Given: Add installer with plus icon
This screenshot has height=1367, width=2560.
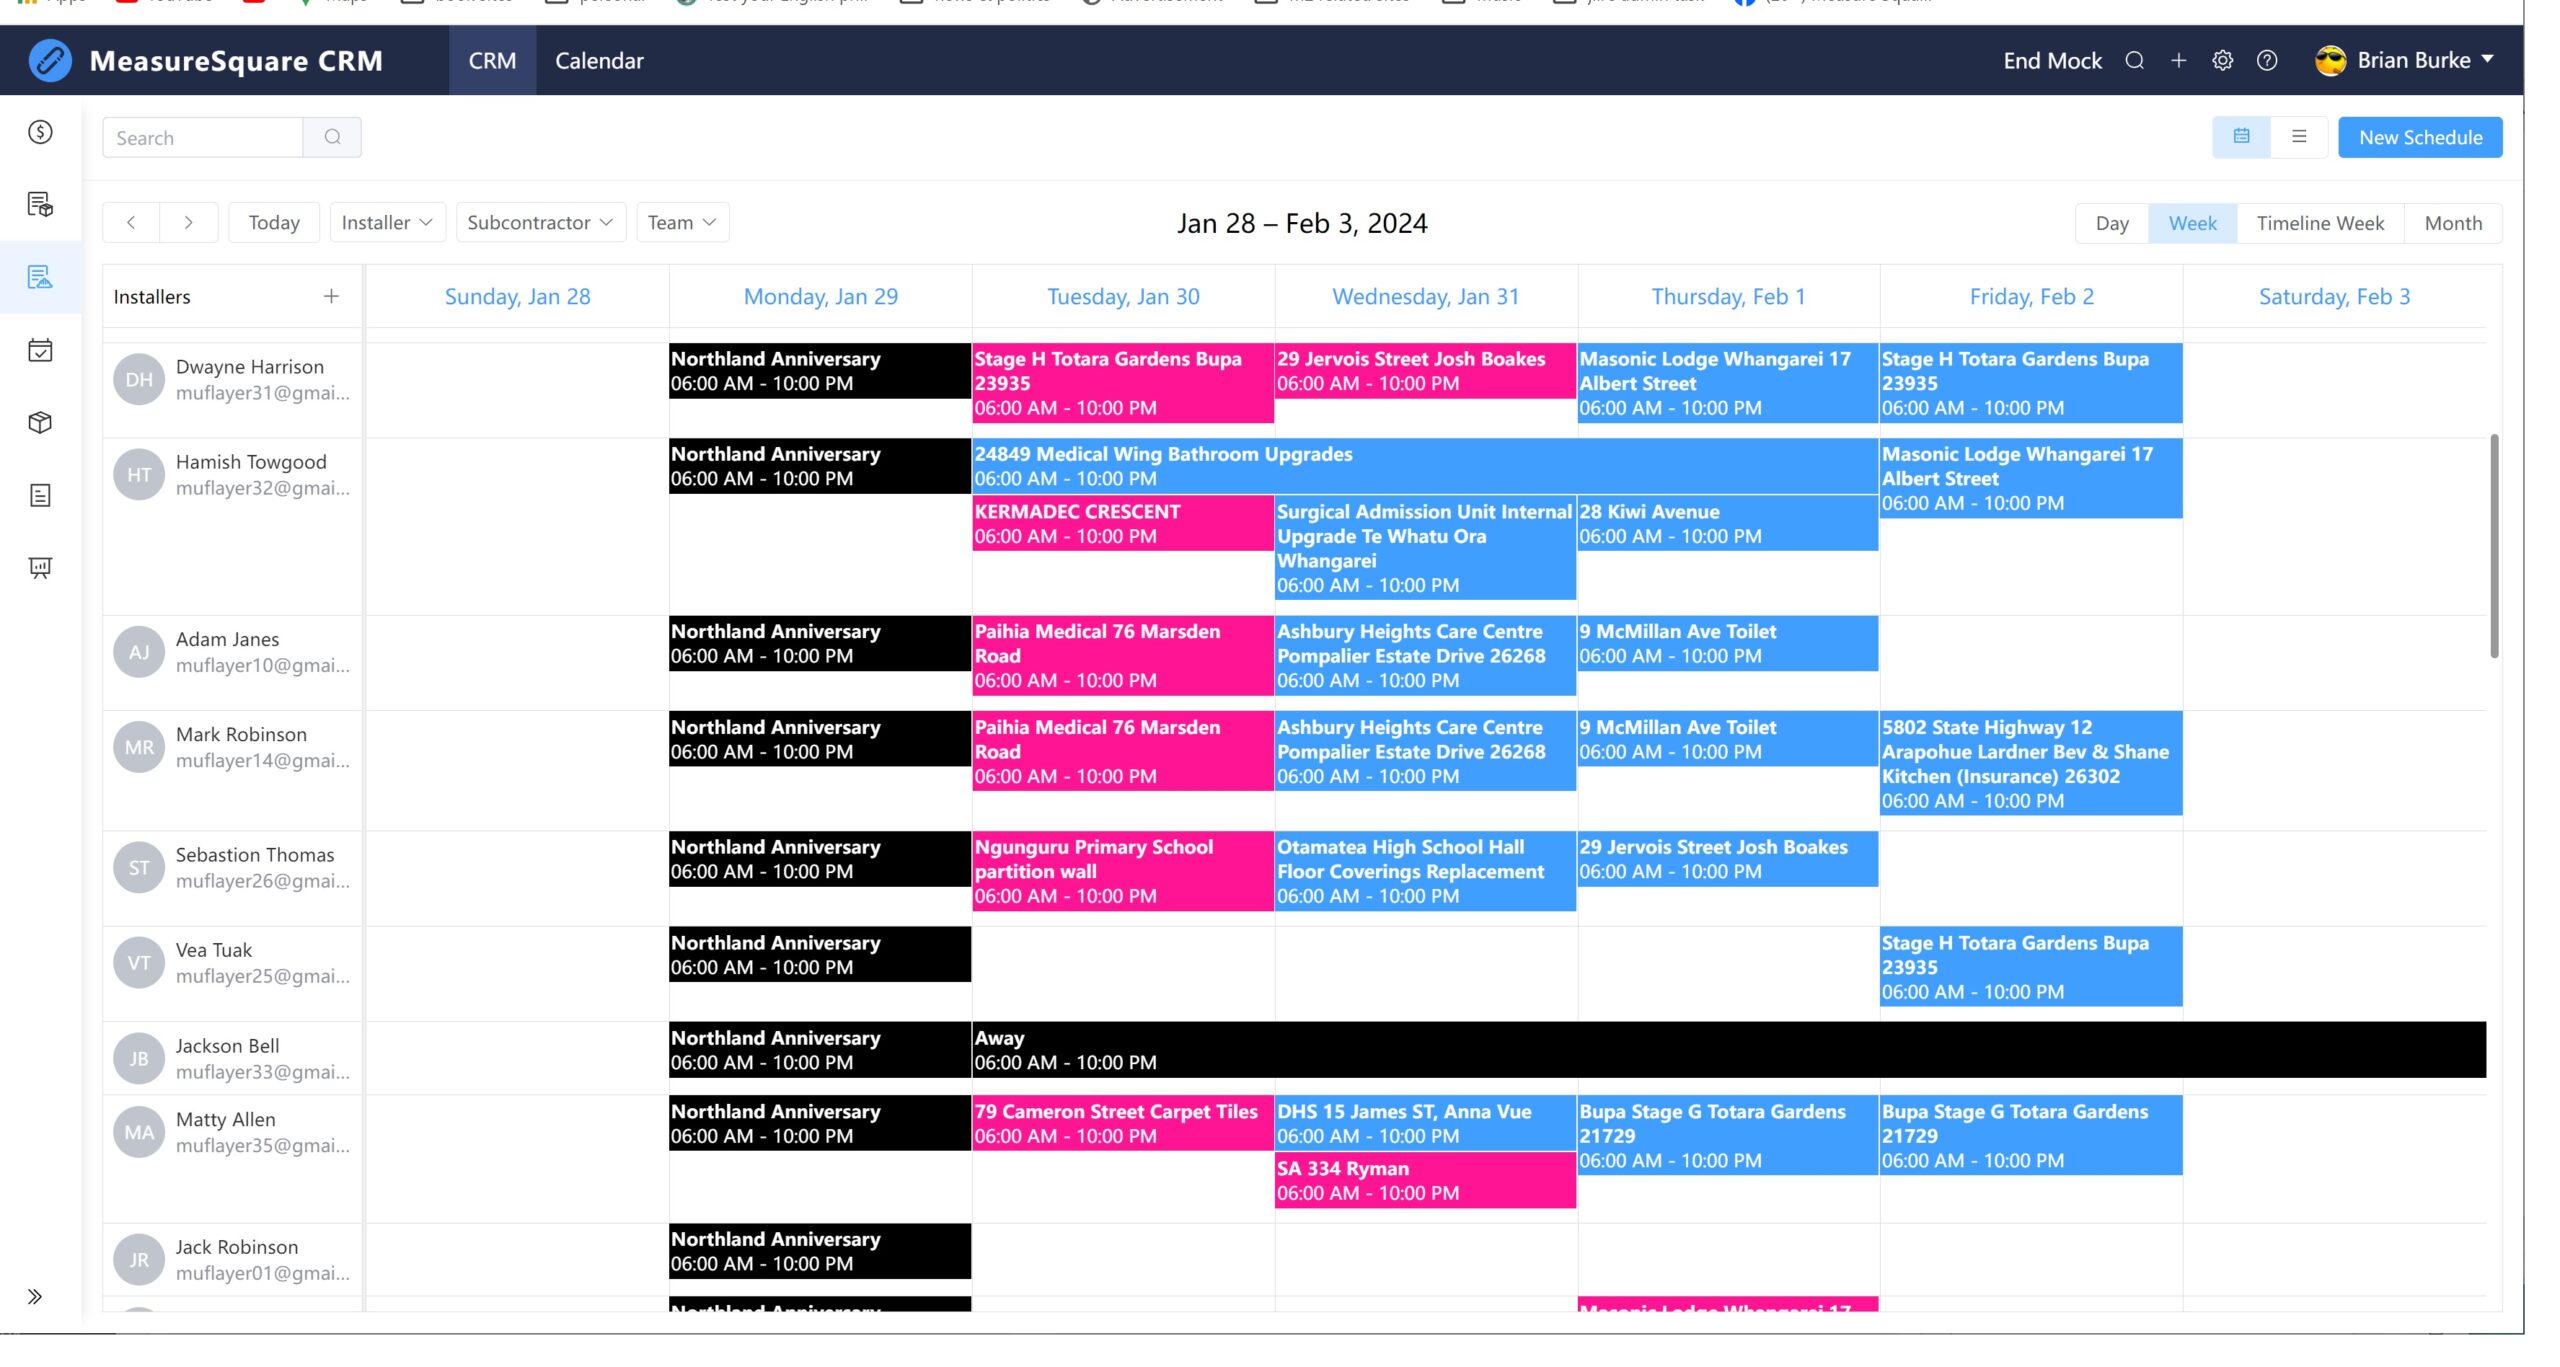Looking at the screenshot, I should [331, 296].
